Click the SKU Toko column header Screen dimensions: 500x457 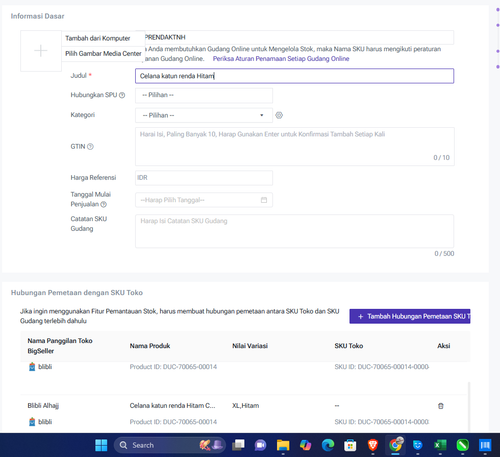coord(349,346)
